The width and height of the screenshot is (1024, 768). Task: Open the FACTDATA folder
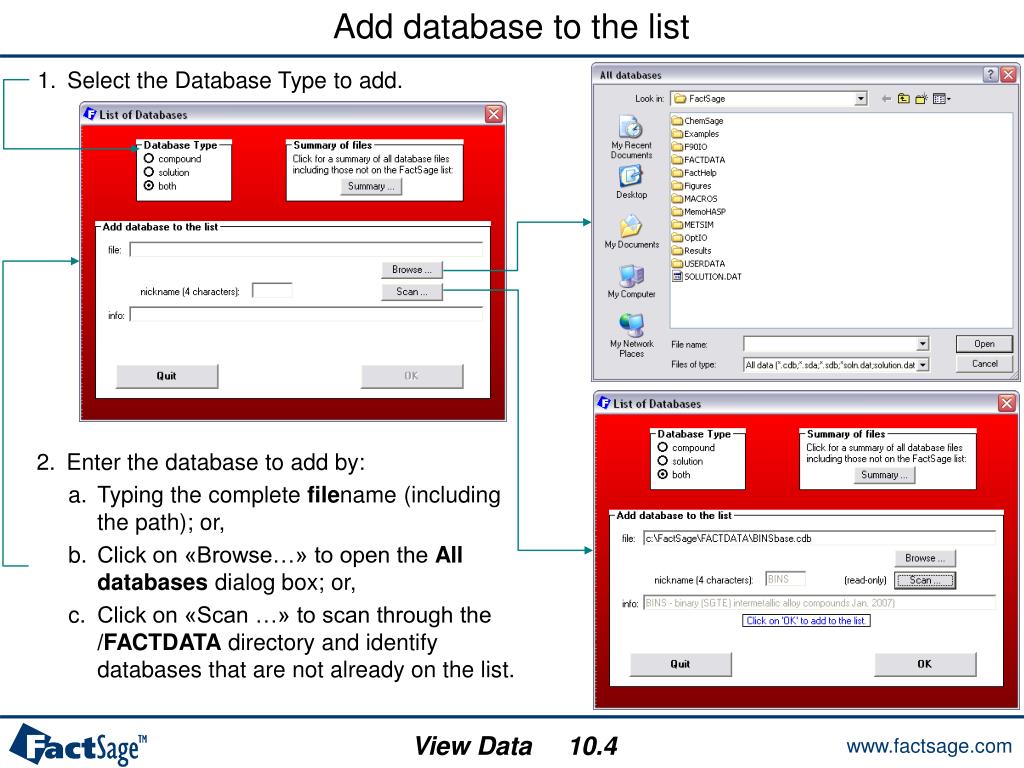point(699,160)
